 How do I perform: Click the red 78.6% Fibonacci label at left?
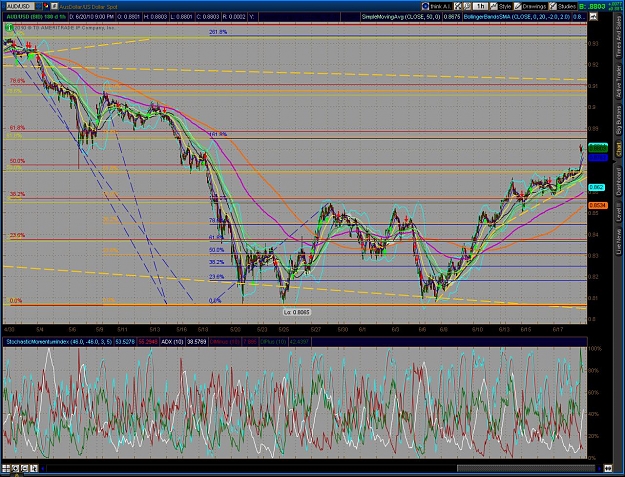(x=17, y=81)
